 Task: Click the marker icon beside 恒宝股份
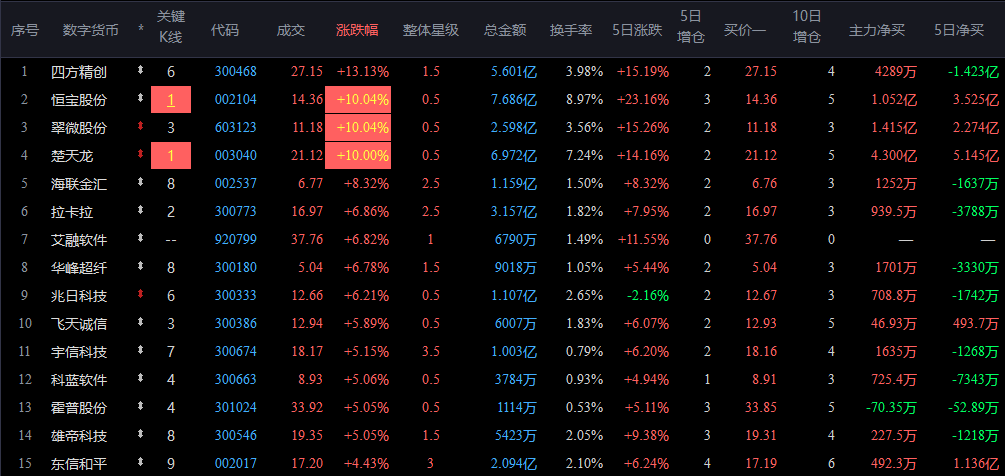click(x=141, y=99)
